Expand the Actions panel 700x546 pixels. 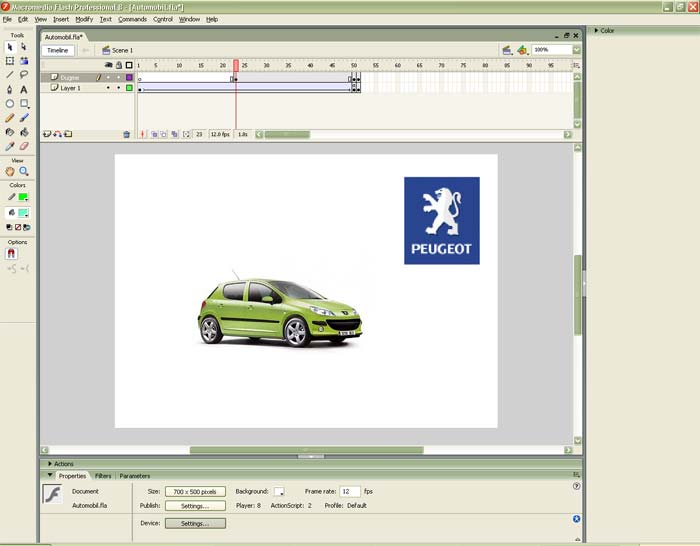pos(50,463)
